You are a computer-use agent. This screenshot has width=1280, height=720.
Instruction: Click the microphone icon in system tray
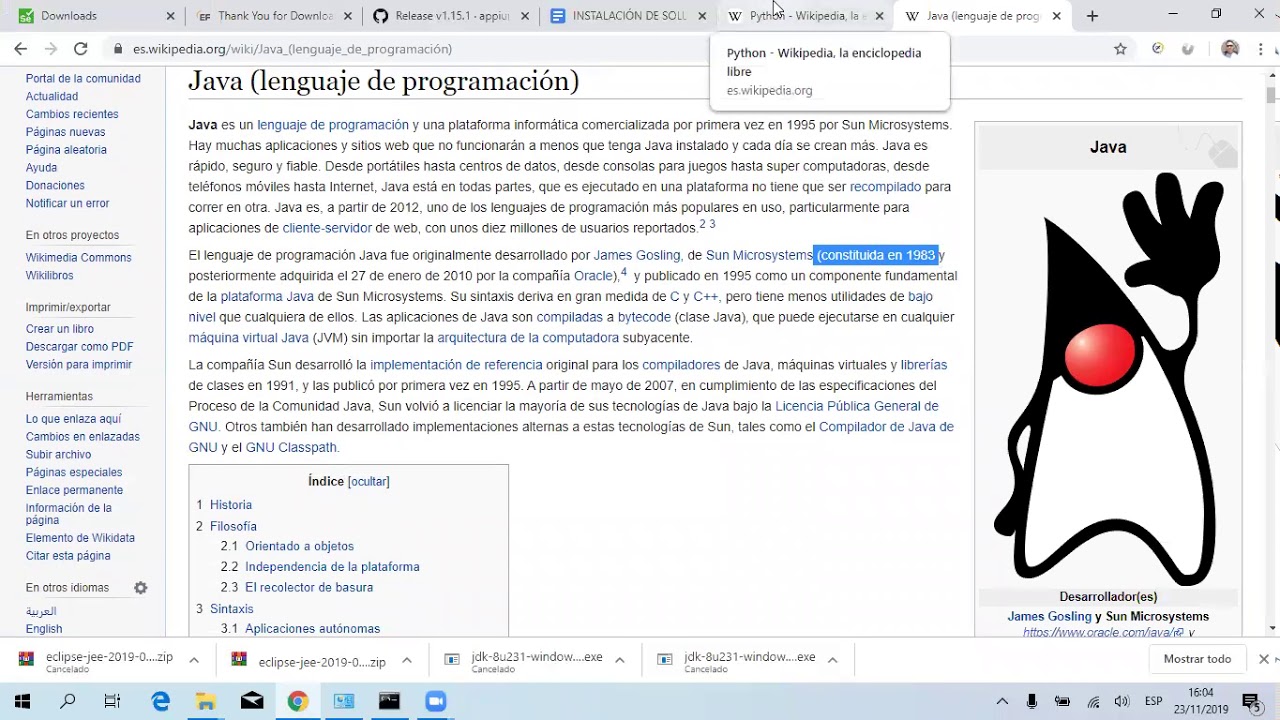tap(1032, 701)
